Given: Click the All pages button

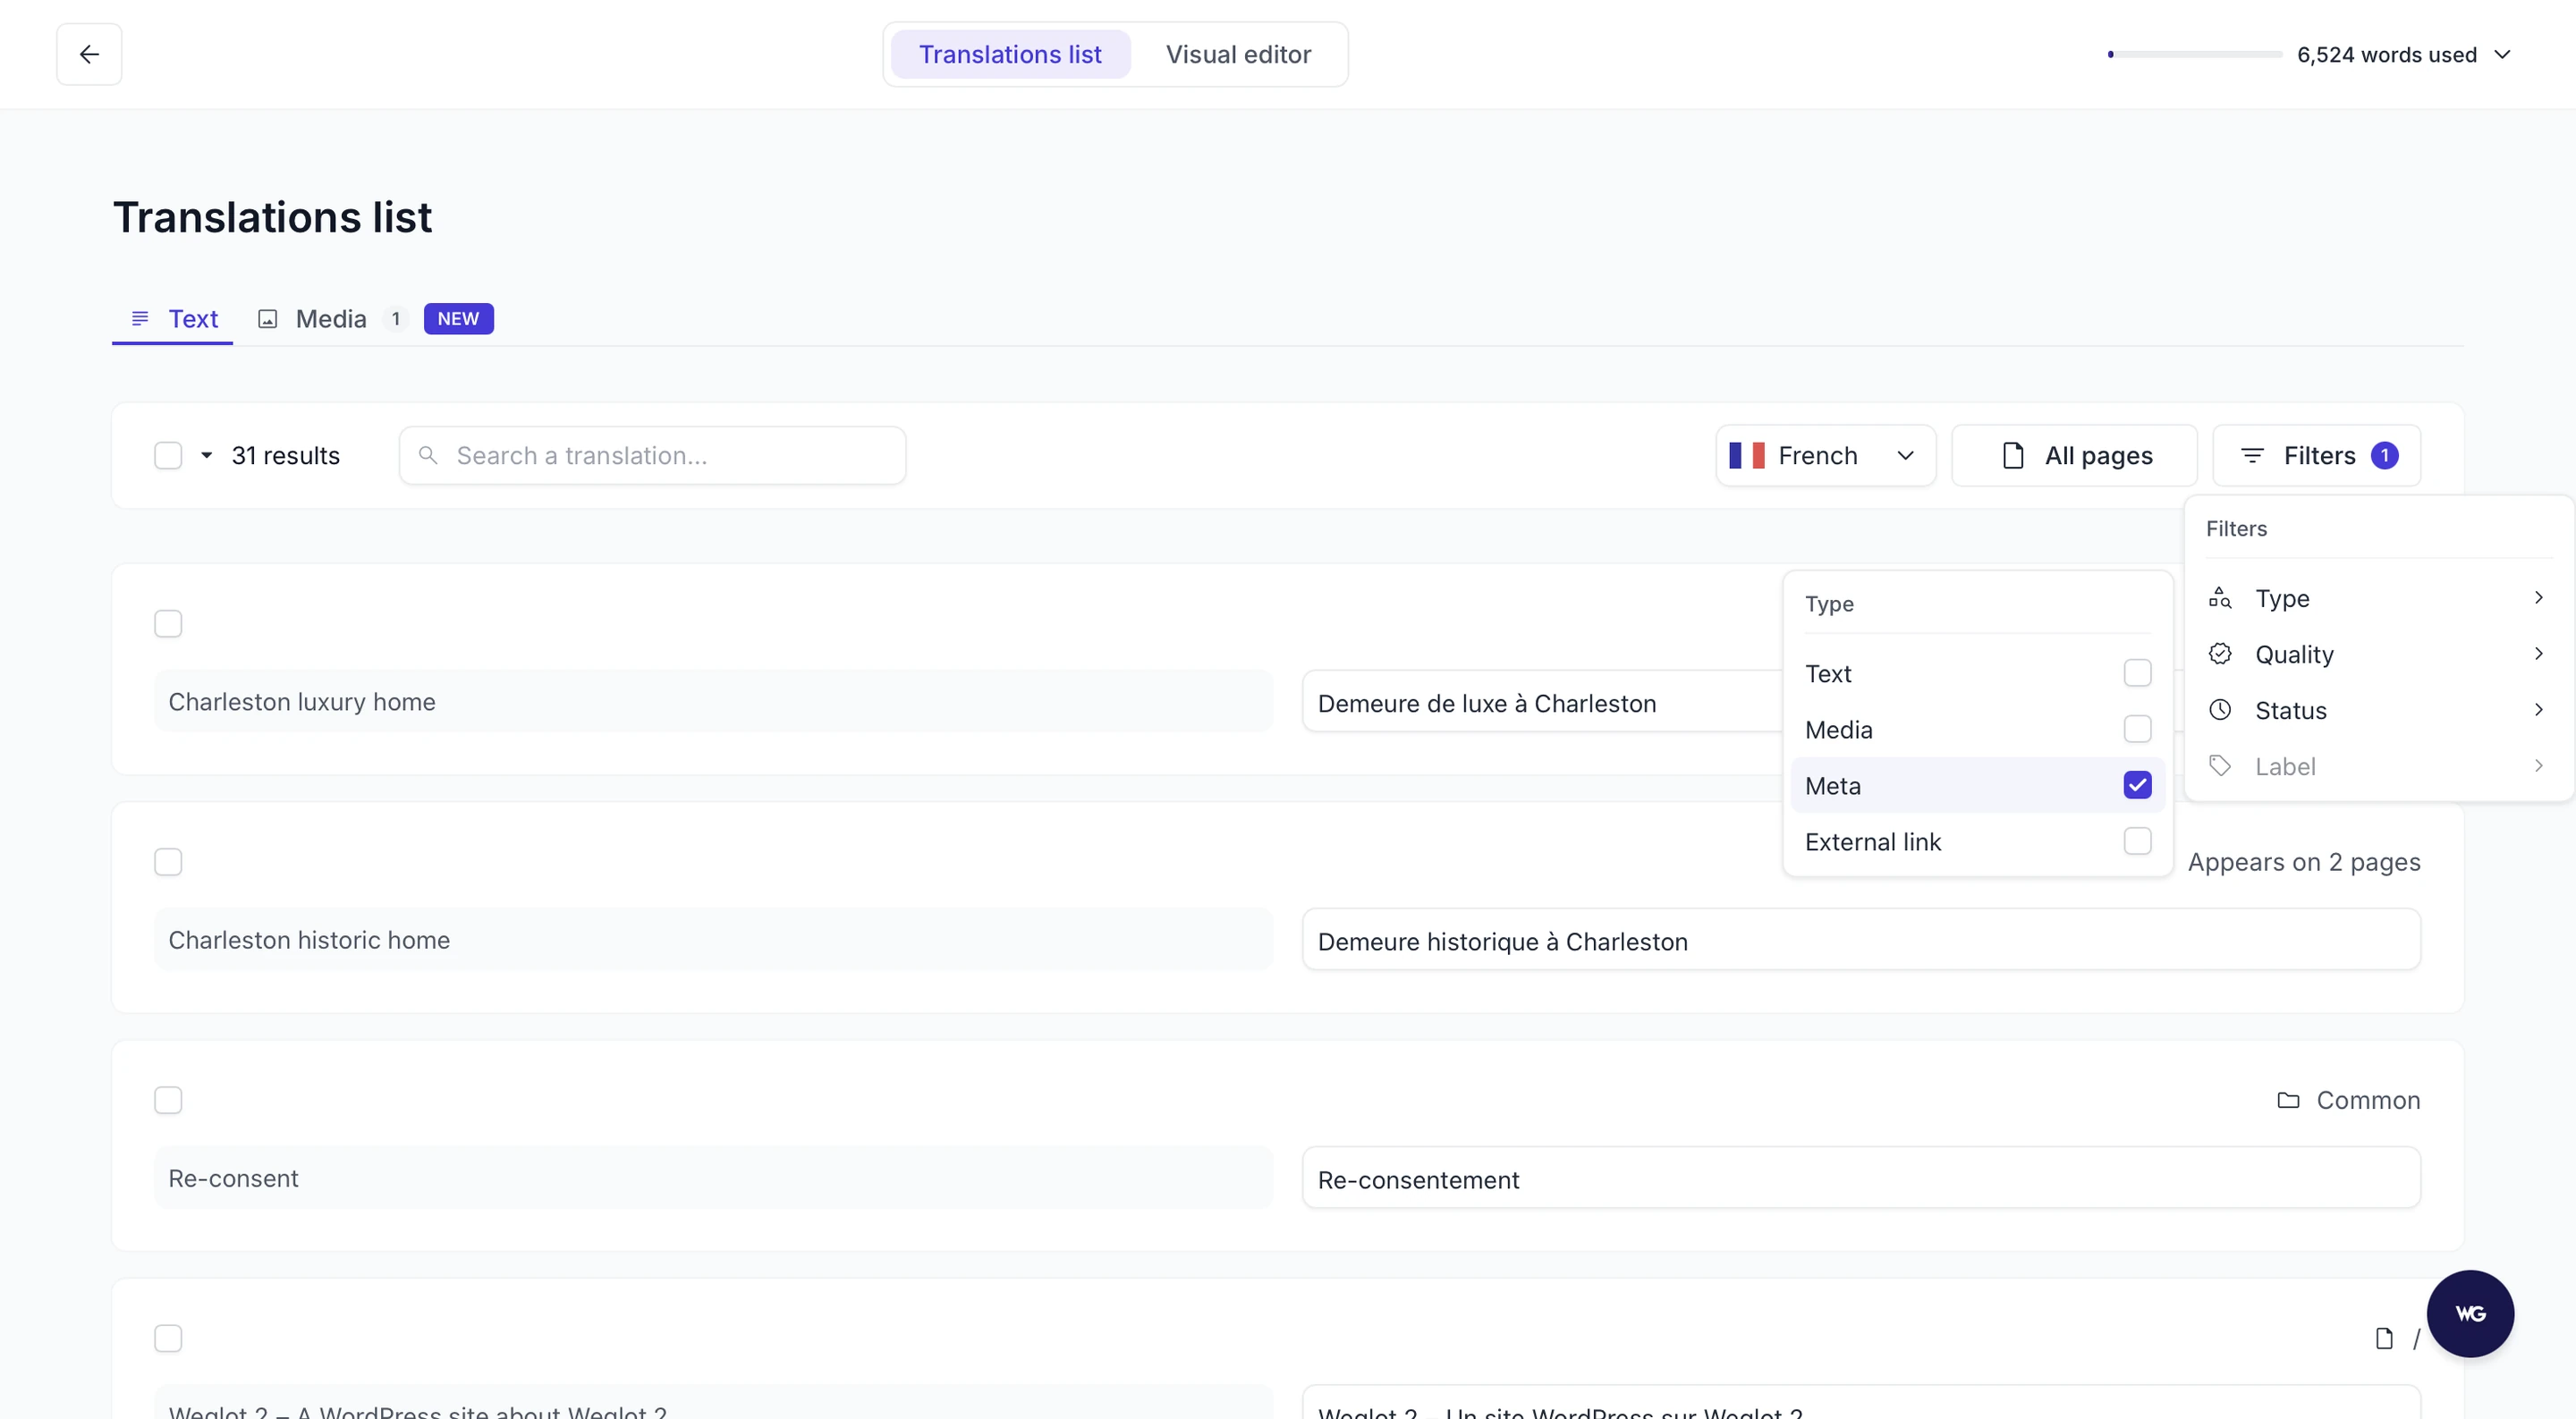Looking at the screenshot, I should point(2074,455).
